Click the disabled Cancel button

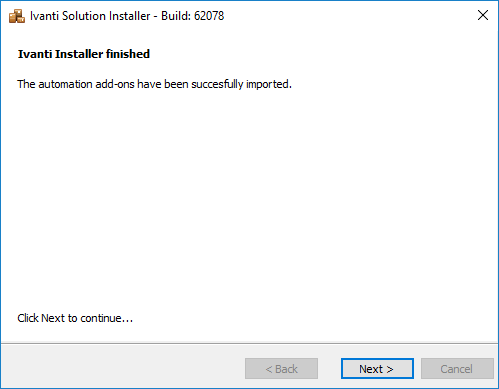pos(457,369)
